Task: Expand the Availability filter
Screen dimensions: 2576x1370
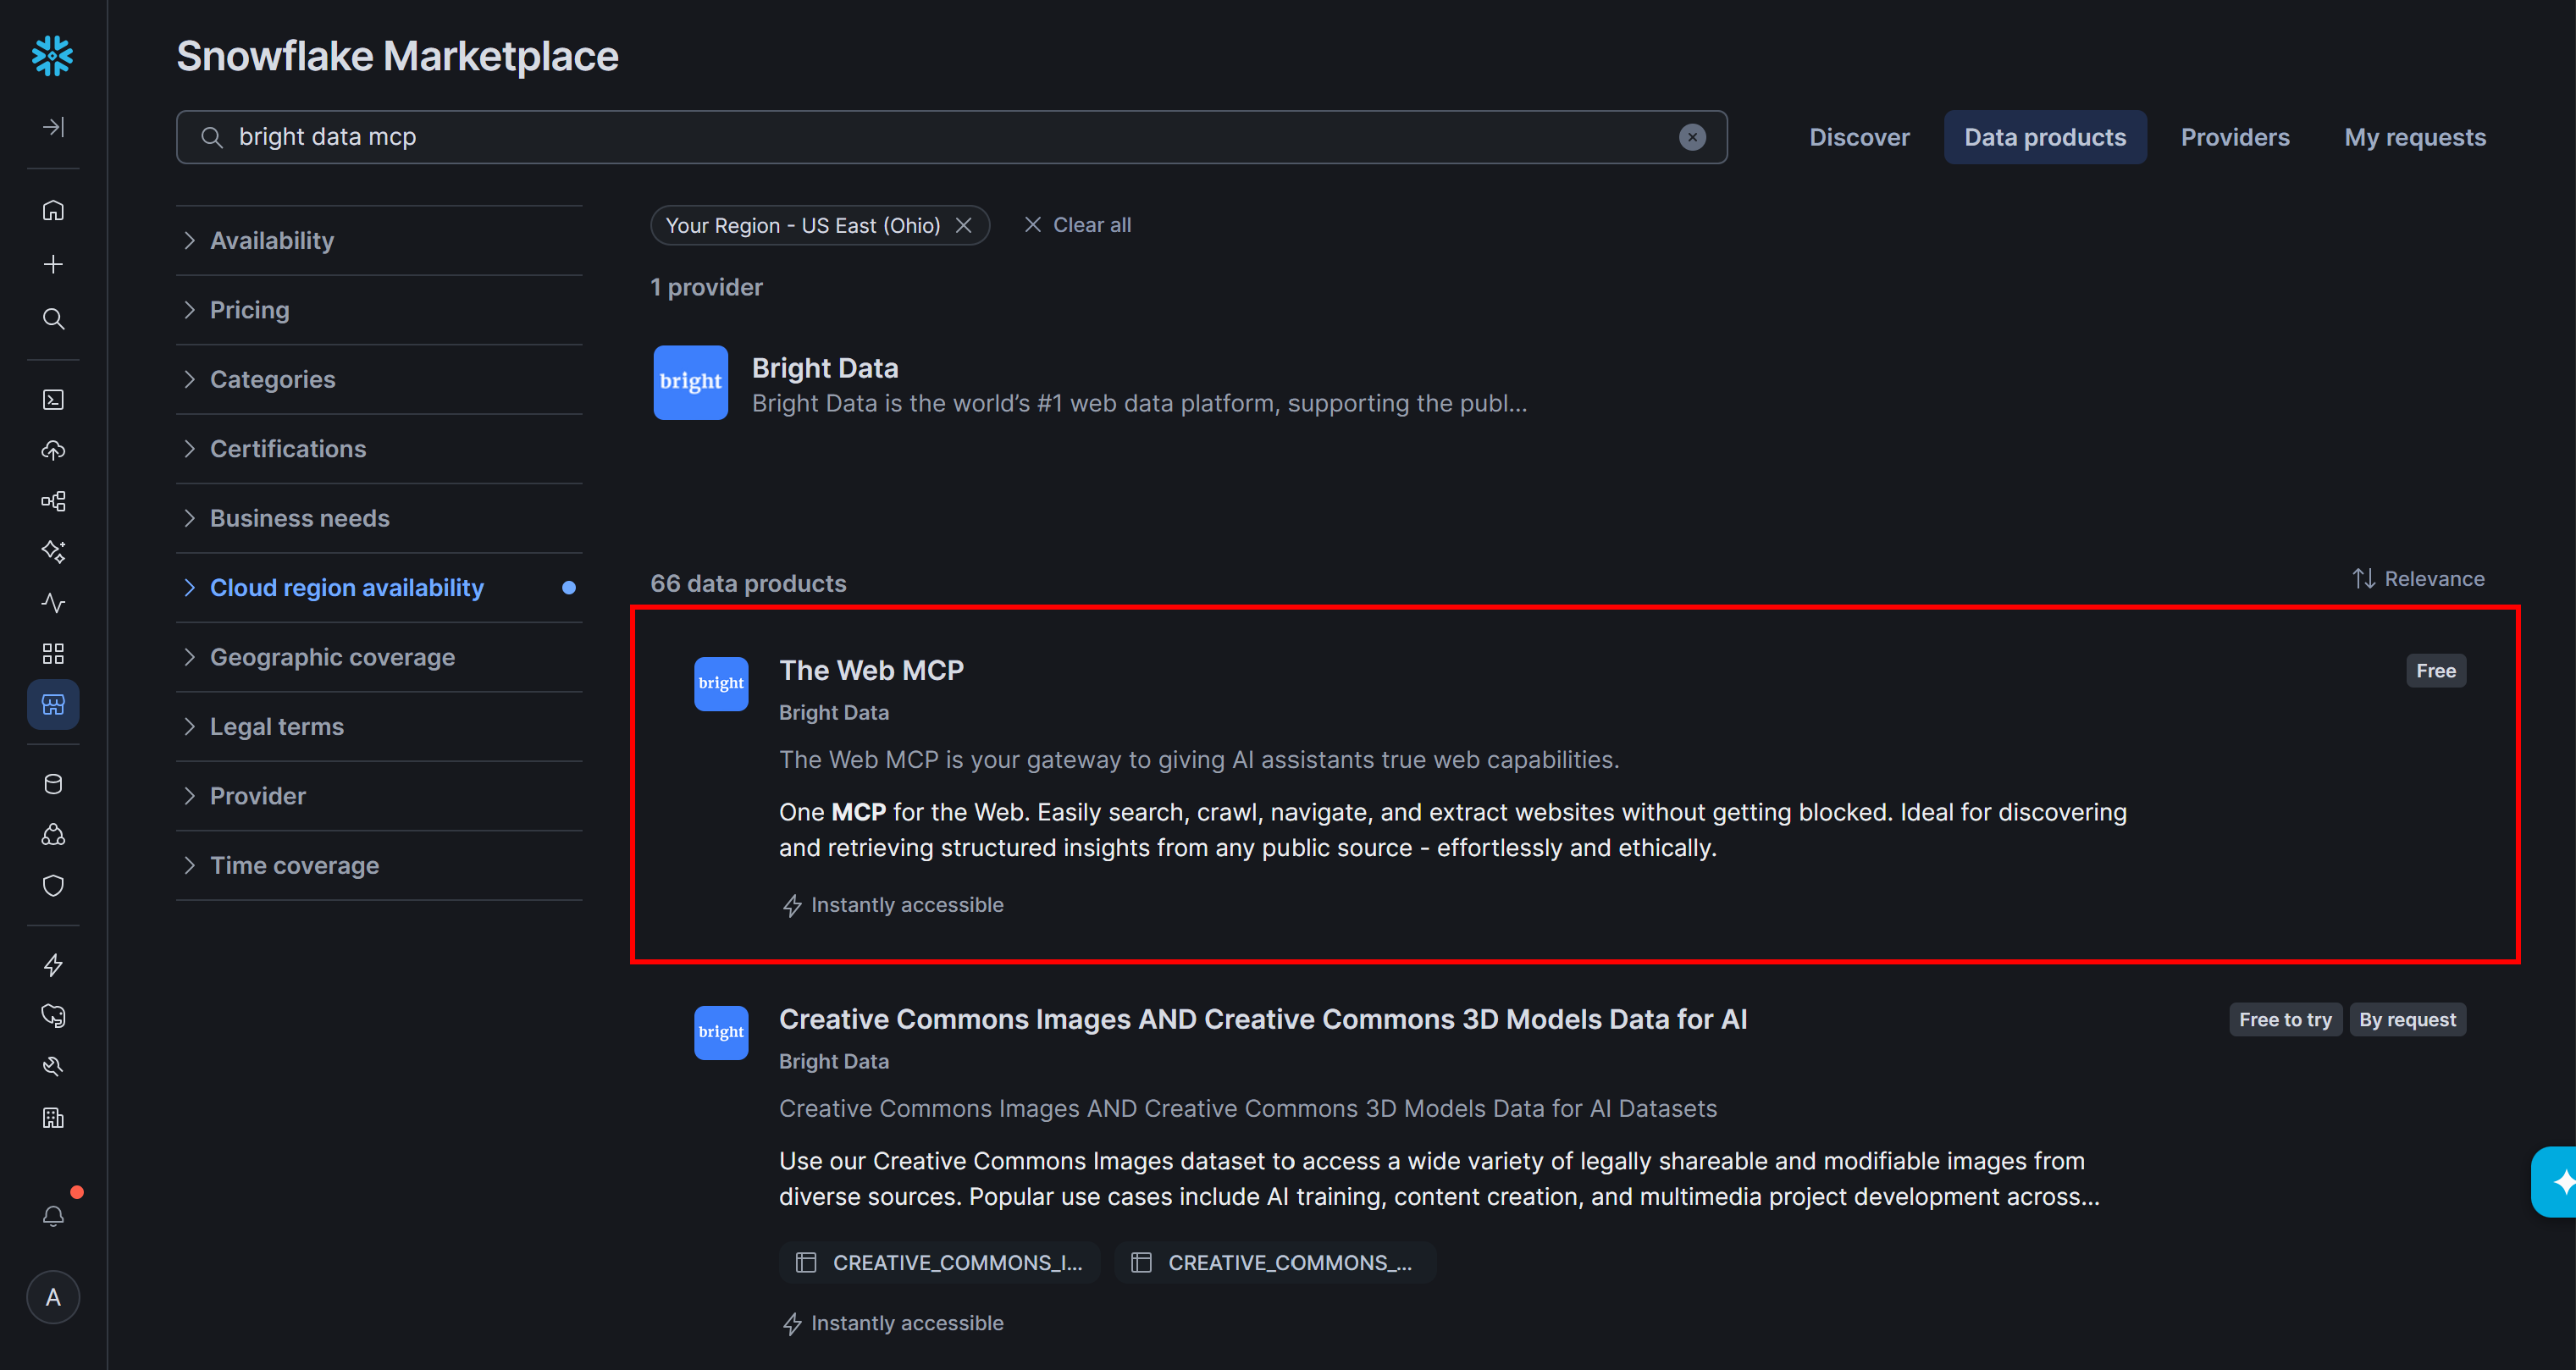Action: [x=379, y=241]
